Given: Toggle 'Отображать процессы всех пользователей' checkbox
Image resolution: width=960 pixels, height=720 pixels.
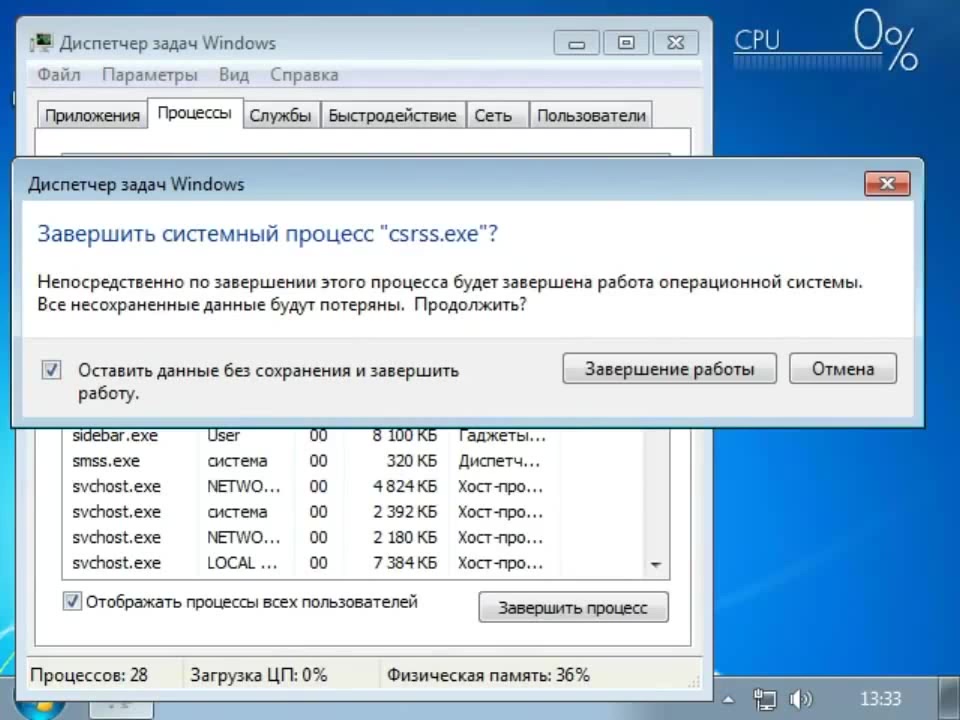Looking at the screenshot, I should [72, 602].
